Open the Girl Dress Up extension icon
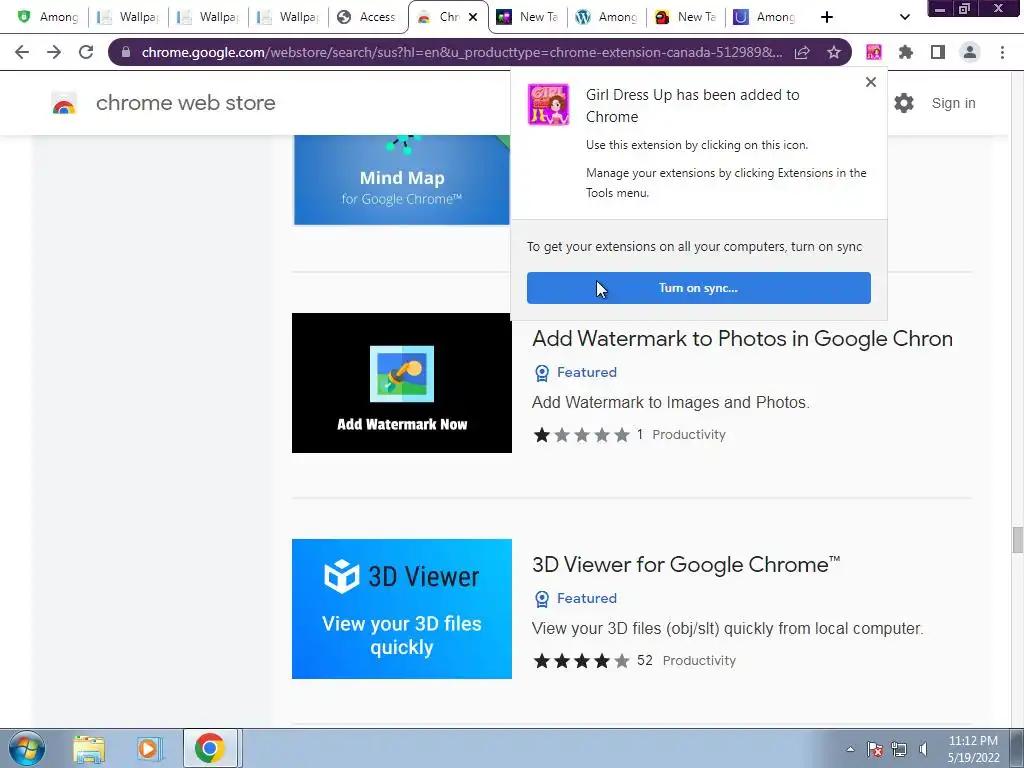This screenshot has width=1024, height=768. (874, 52)
